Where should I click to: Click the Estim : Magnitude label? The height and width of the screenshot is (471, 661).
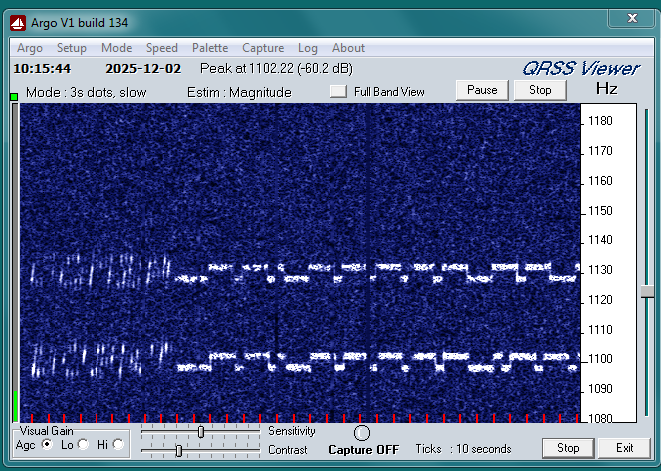pos(239,92)
